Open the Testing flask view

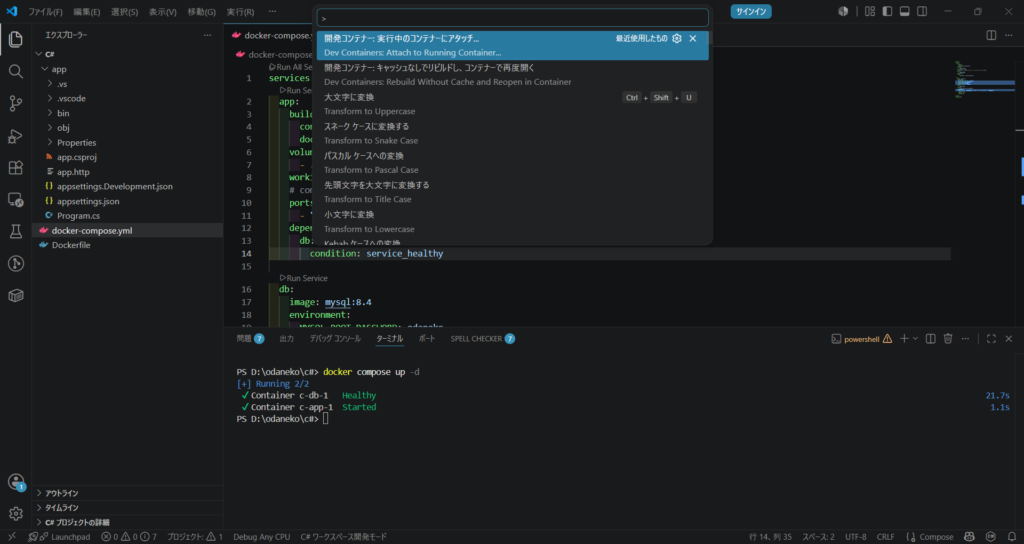point(16,231)
